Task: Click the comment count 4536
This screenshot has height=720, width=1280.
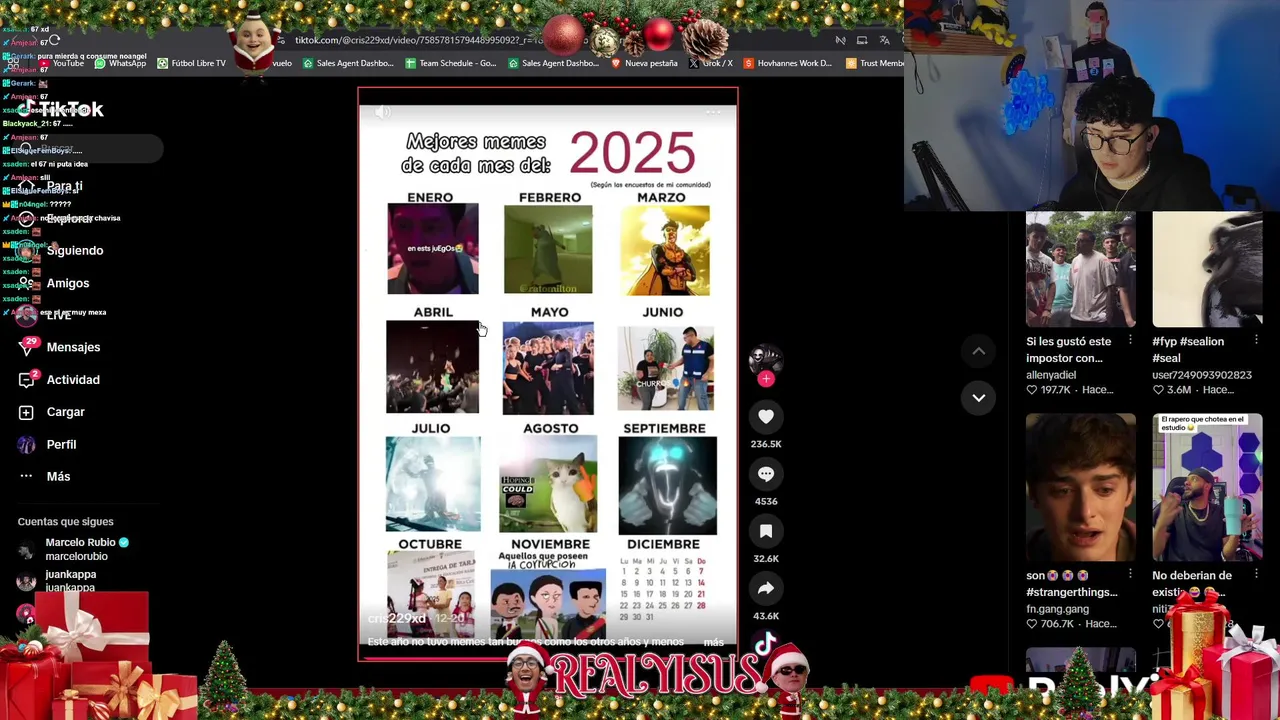Action: (766, 501)
